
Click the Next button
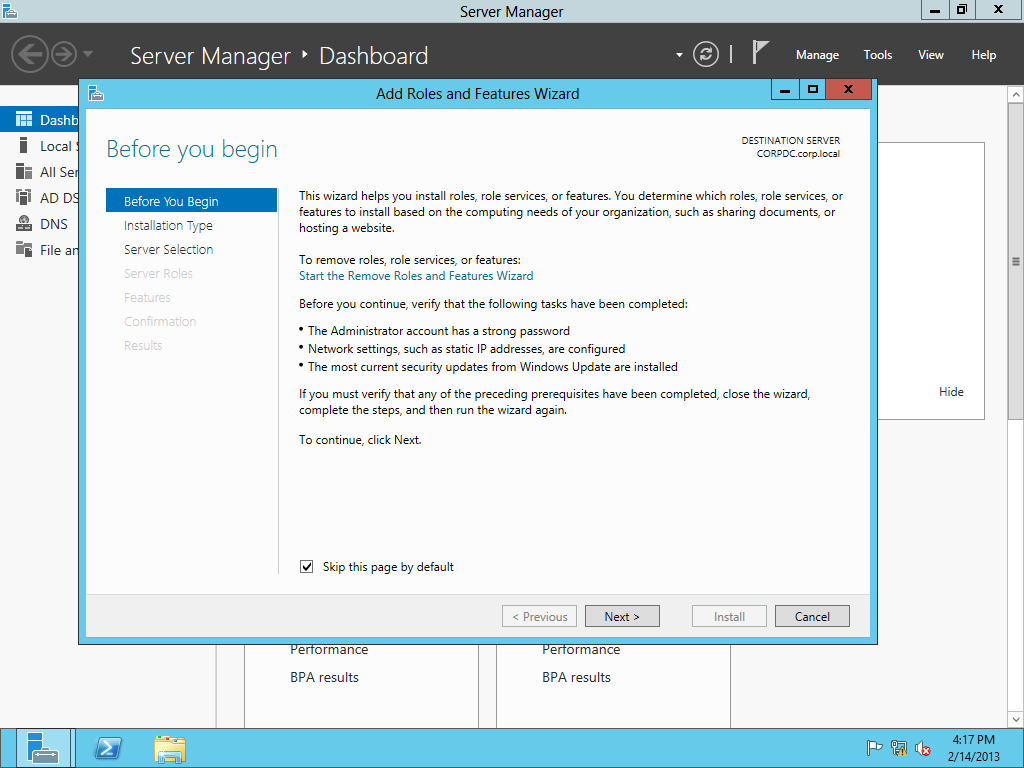pos(621,616)
